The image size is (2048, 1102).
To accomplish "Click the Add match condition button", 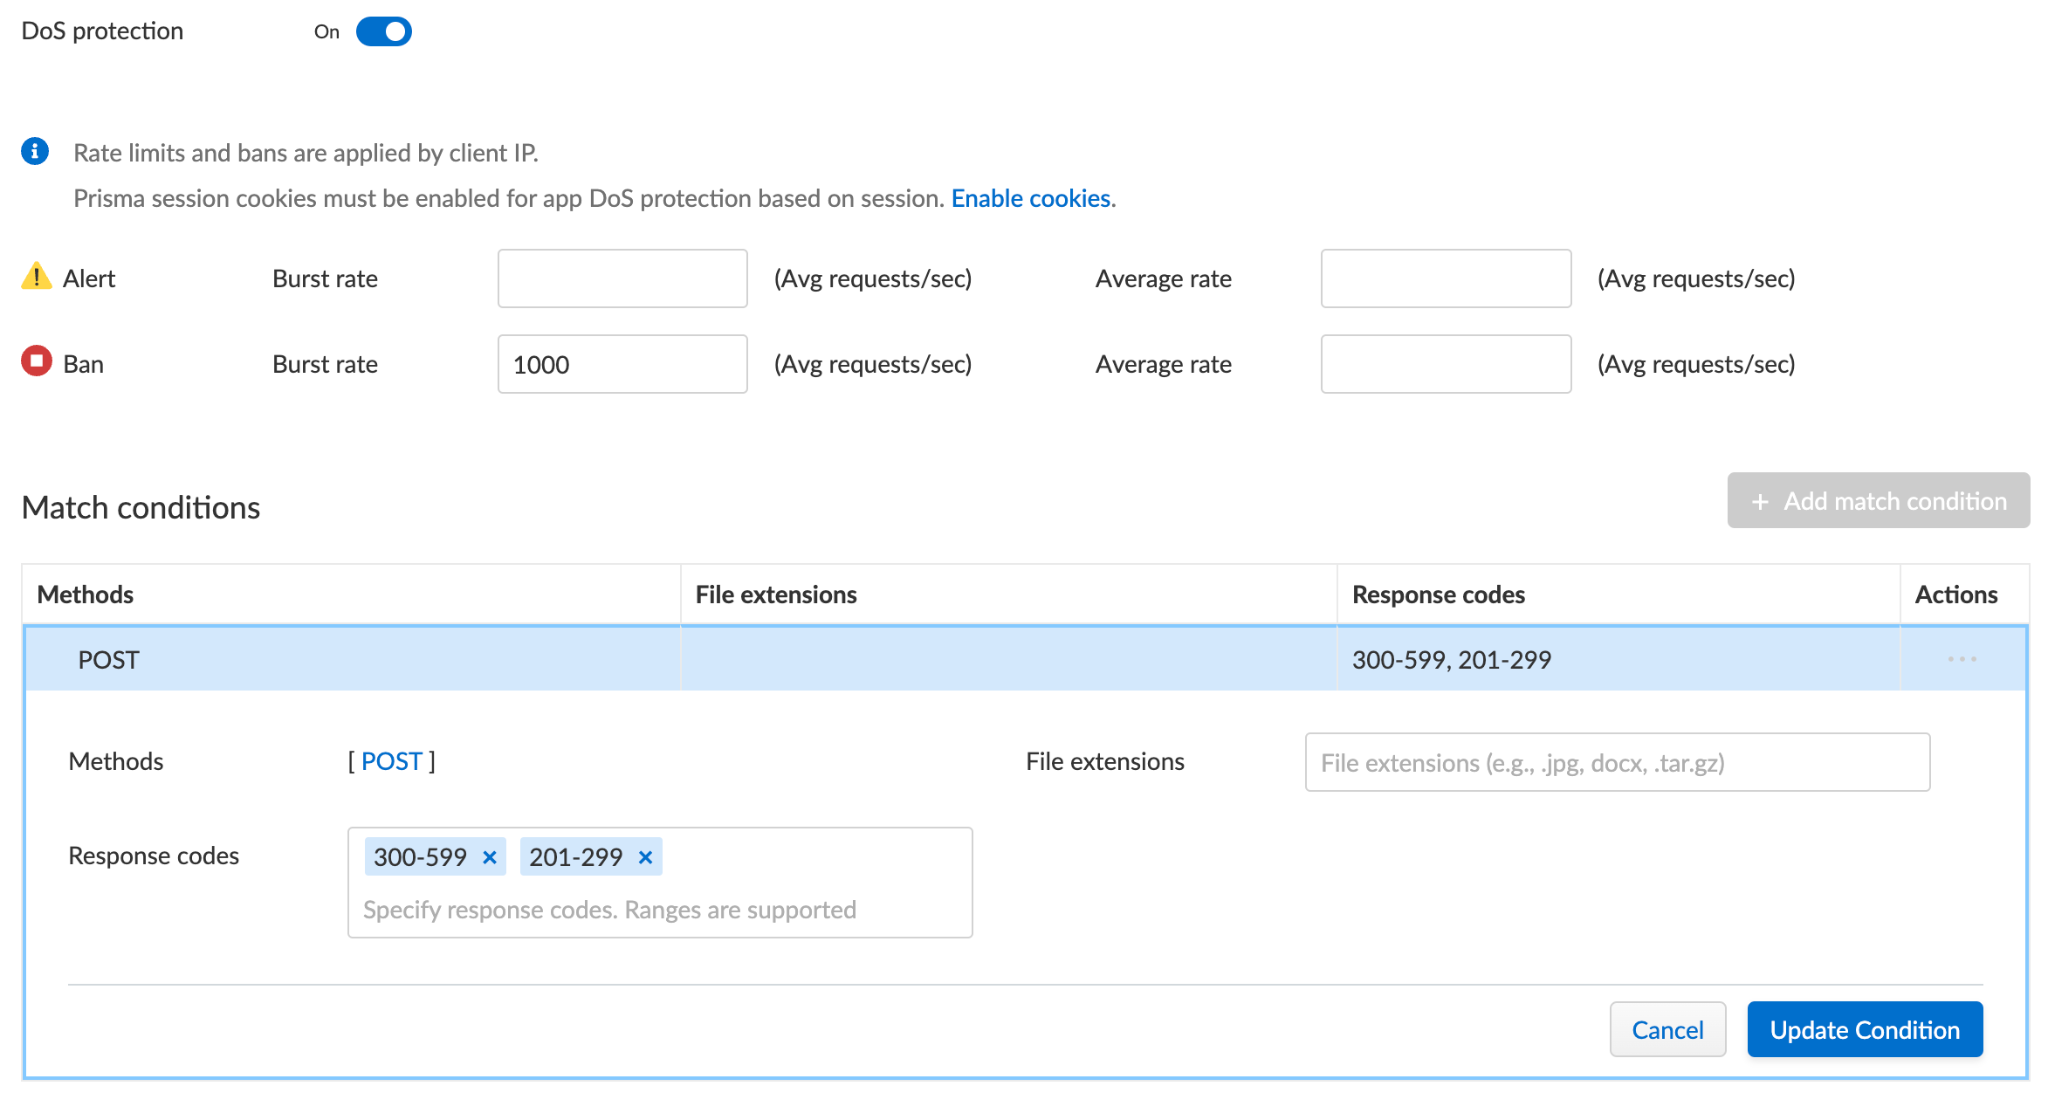I will tap(1878, 501).
